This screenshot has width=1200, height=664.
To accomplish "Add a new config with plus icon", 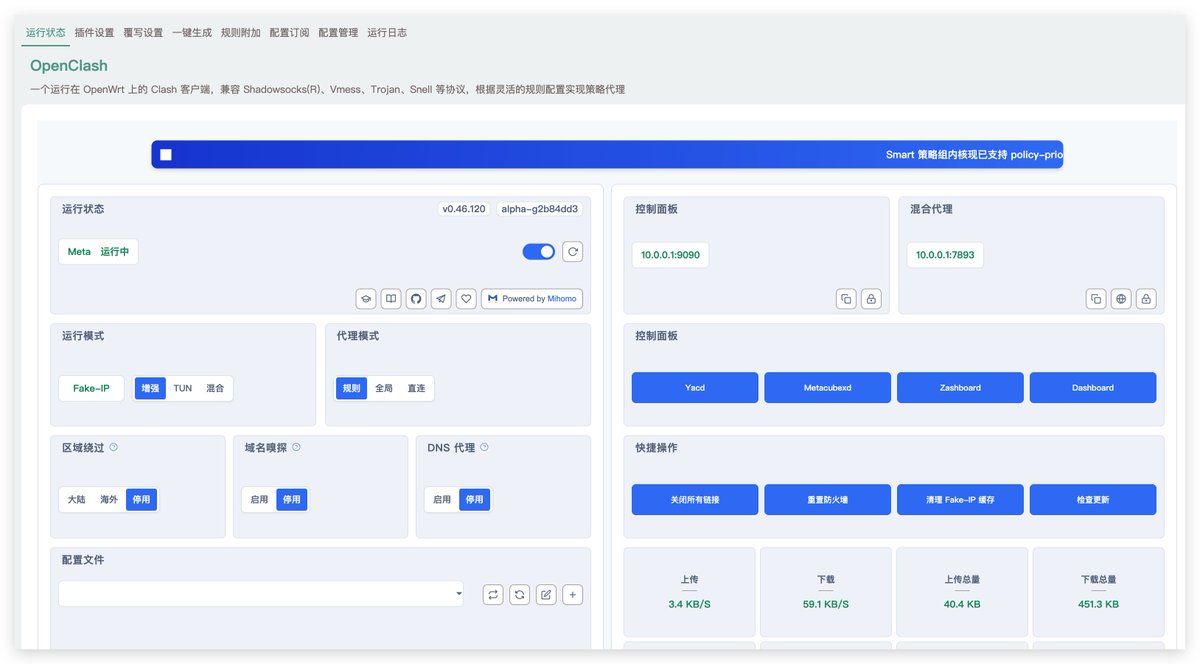I will coord(572,594).
